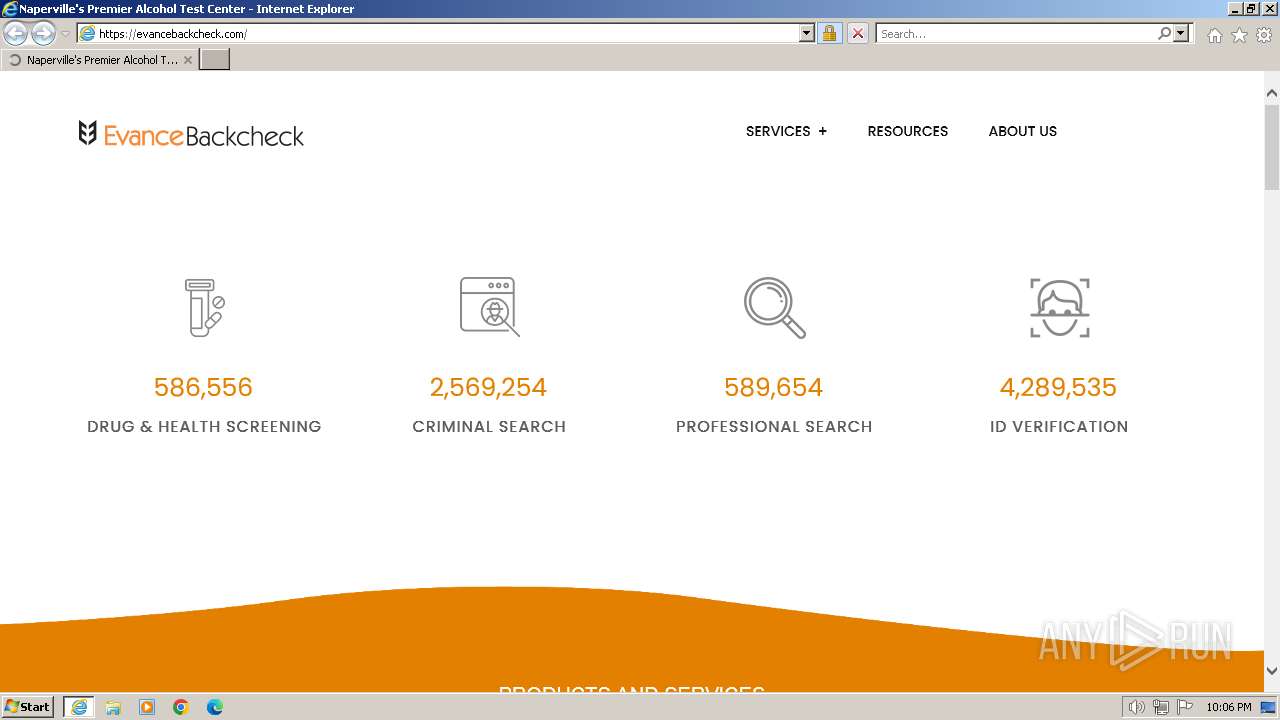
Task: Click the CRIMINAL SEARCH label
Action: [x=489, y=426]
